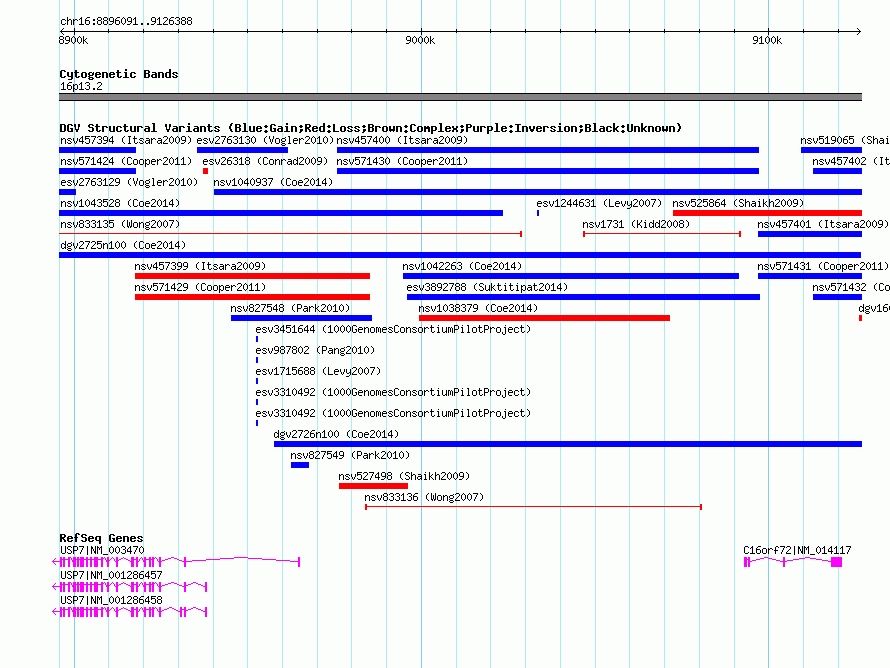890x668 pixels.
Task: Open the nsv1040937 (Coe2014) label
Action: tap(273, 182)
